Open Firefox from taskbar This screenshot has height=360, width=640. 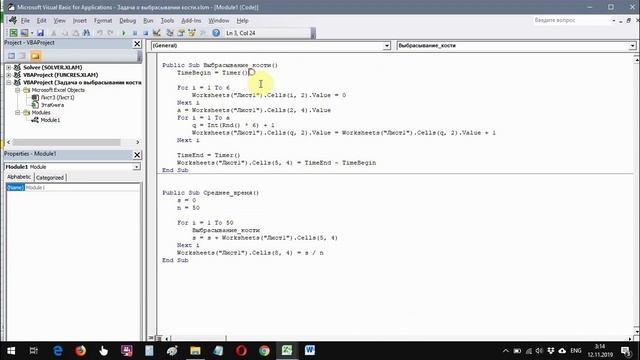tap(80, 351)
